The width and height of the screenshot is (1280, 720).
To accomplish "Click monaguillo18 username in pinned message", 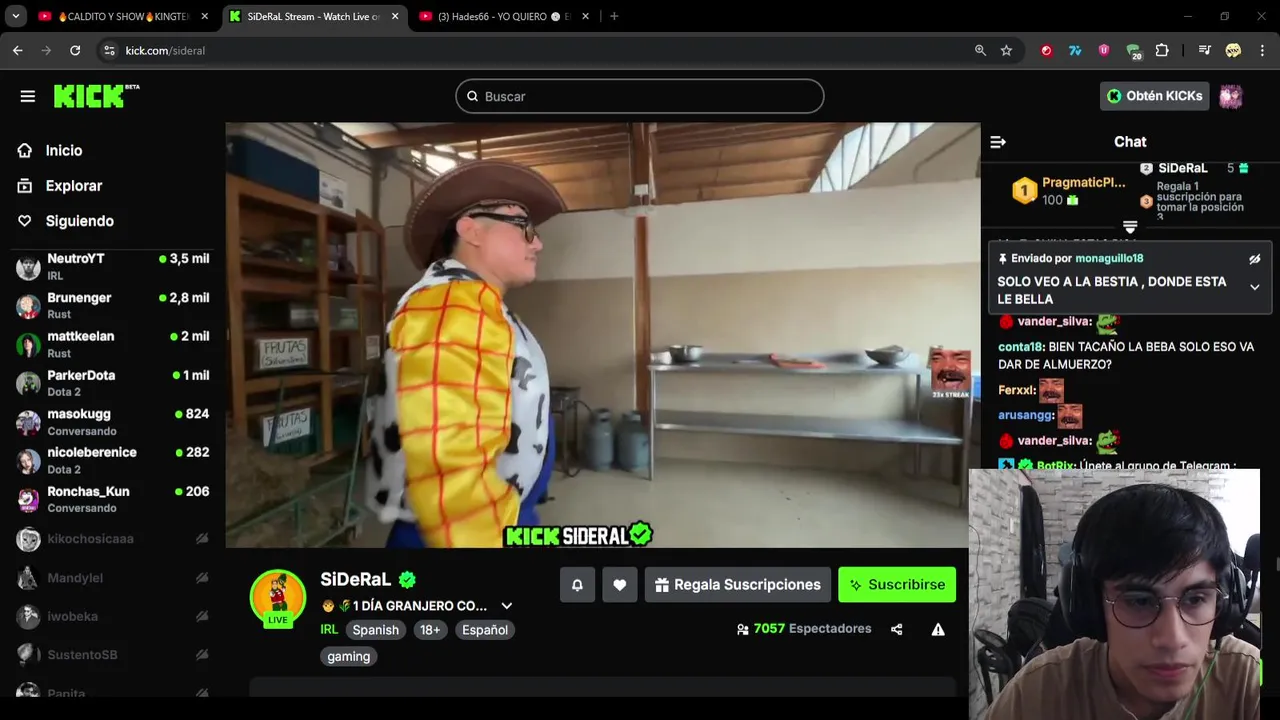I will coord(1109,258).
